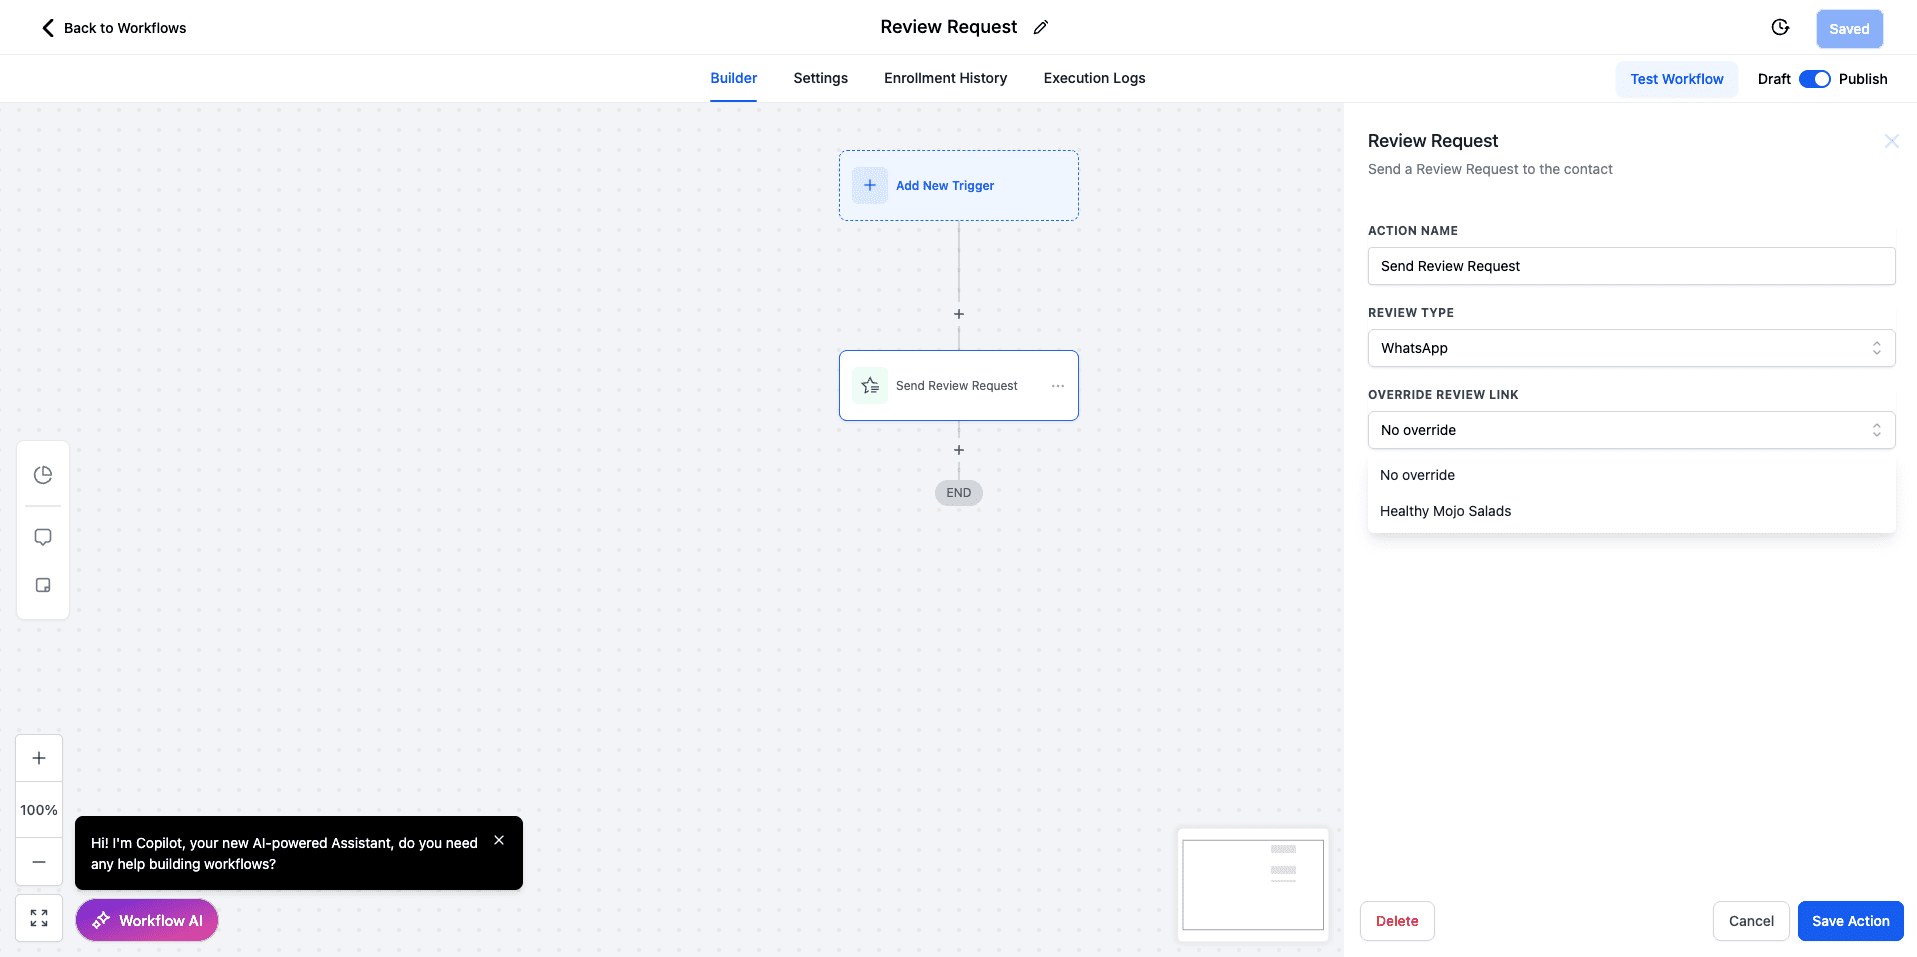Close the Review Request panel
Viewport: 1917px width, 957px height.
coord(1892,141)
